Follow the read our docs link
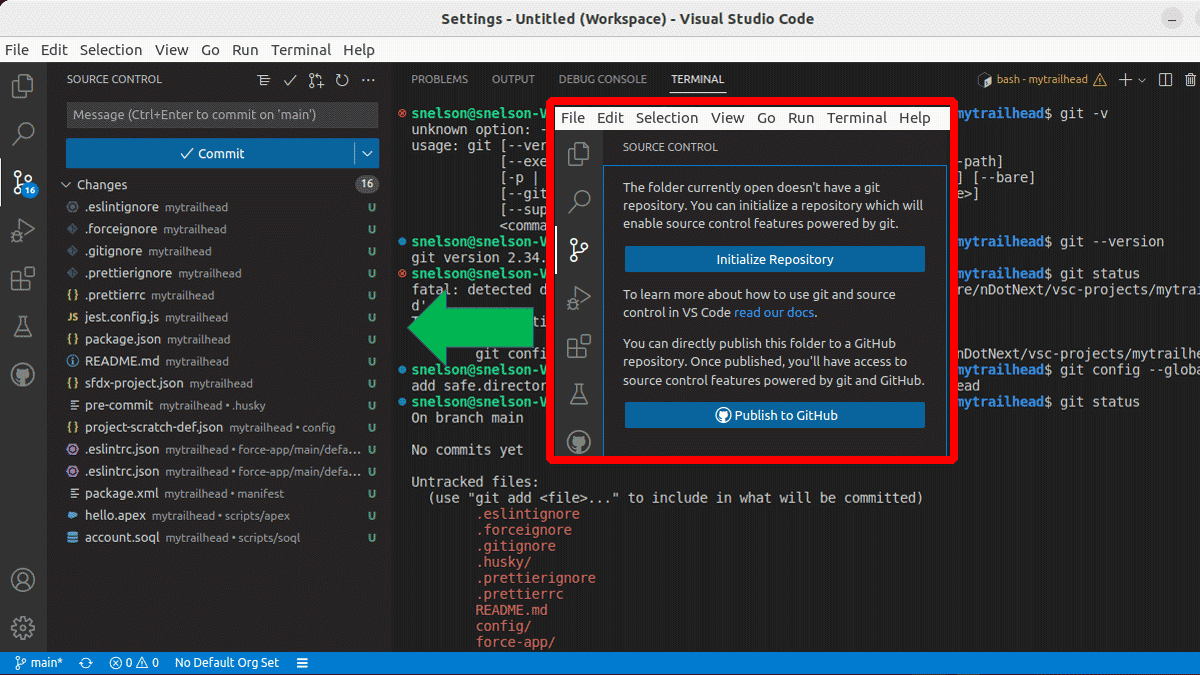1200x675 pixels. [x=775, y=312]
